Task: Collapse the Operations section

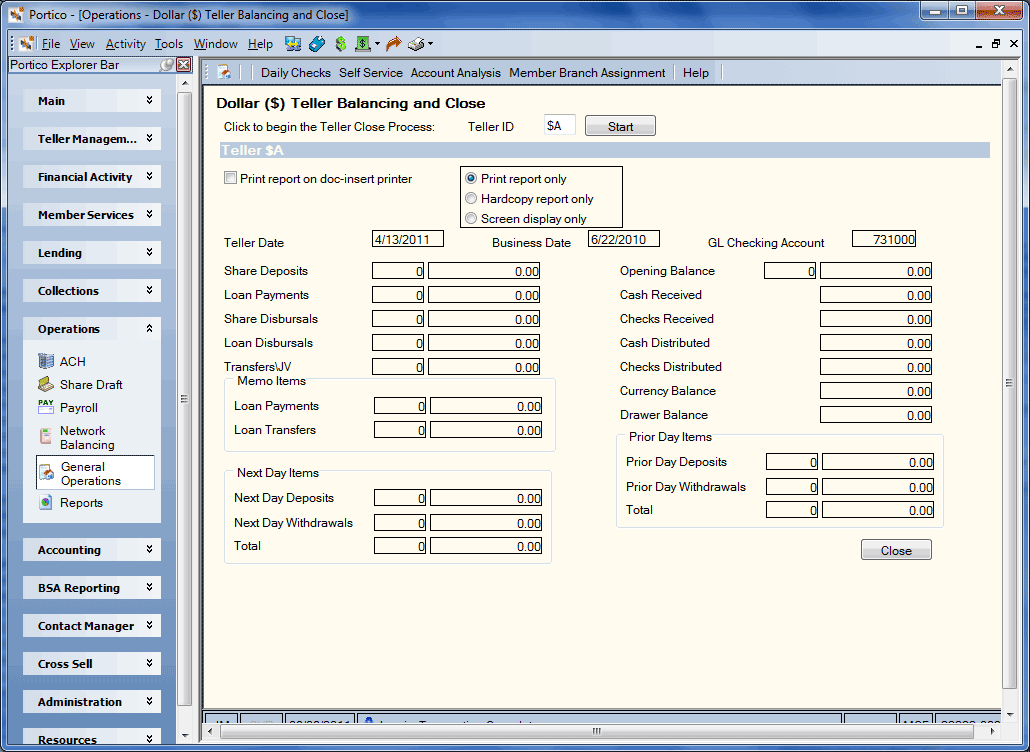Action: [92, 329]
